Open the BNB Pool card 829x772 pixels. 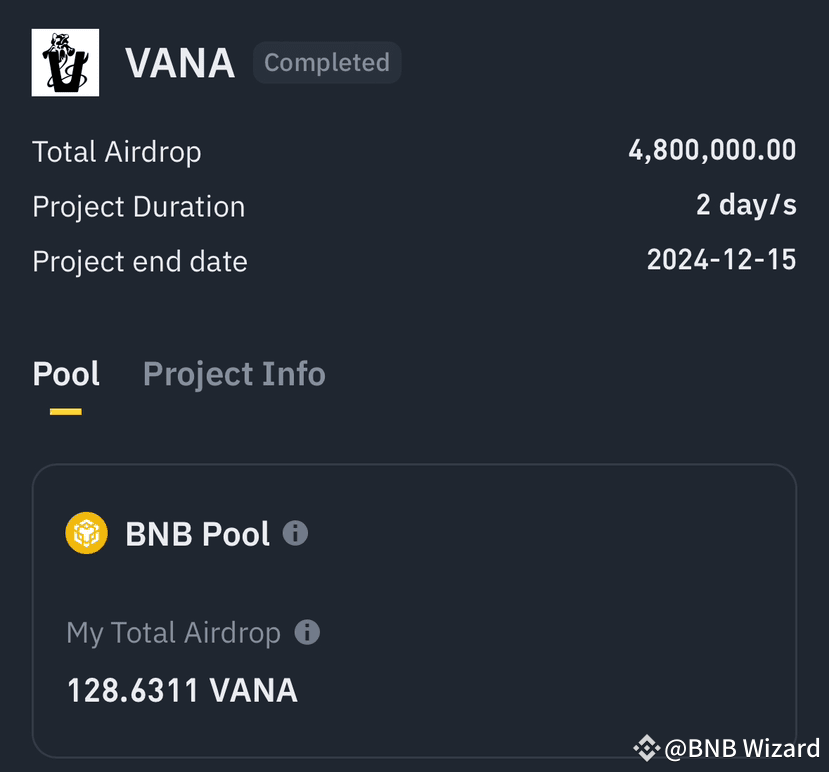414,610
